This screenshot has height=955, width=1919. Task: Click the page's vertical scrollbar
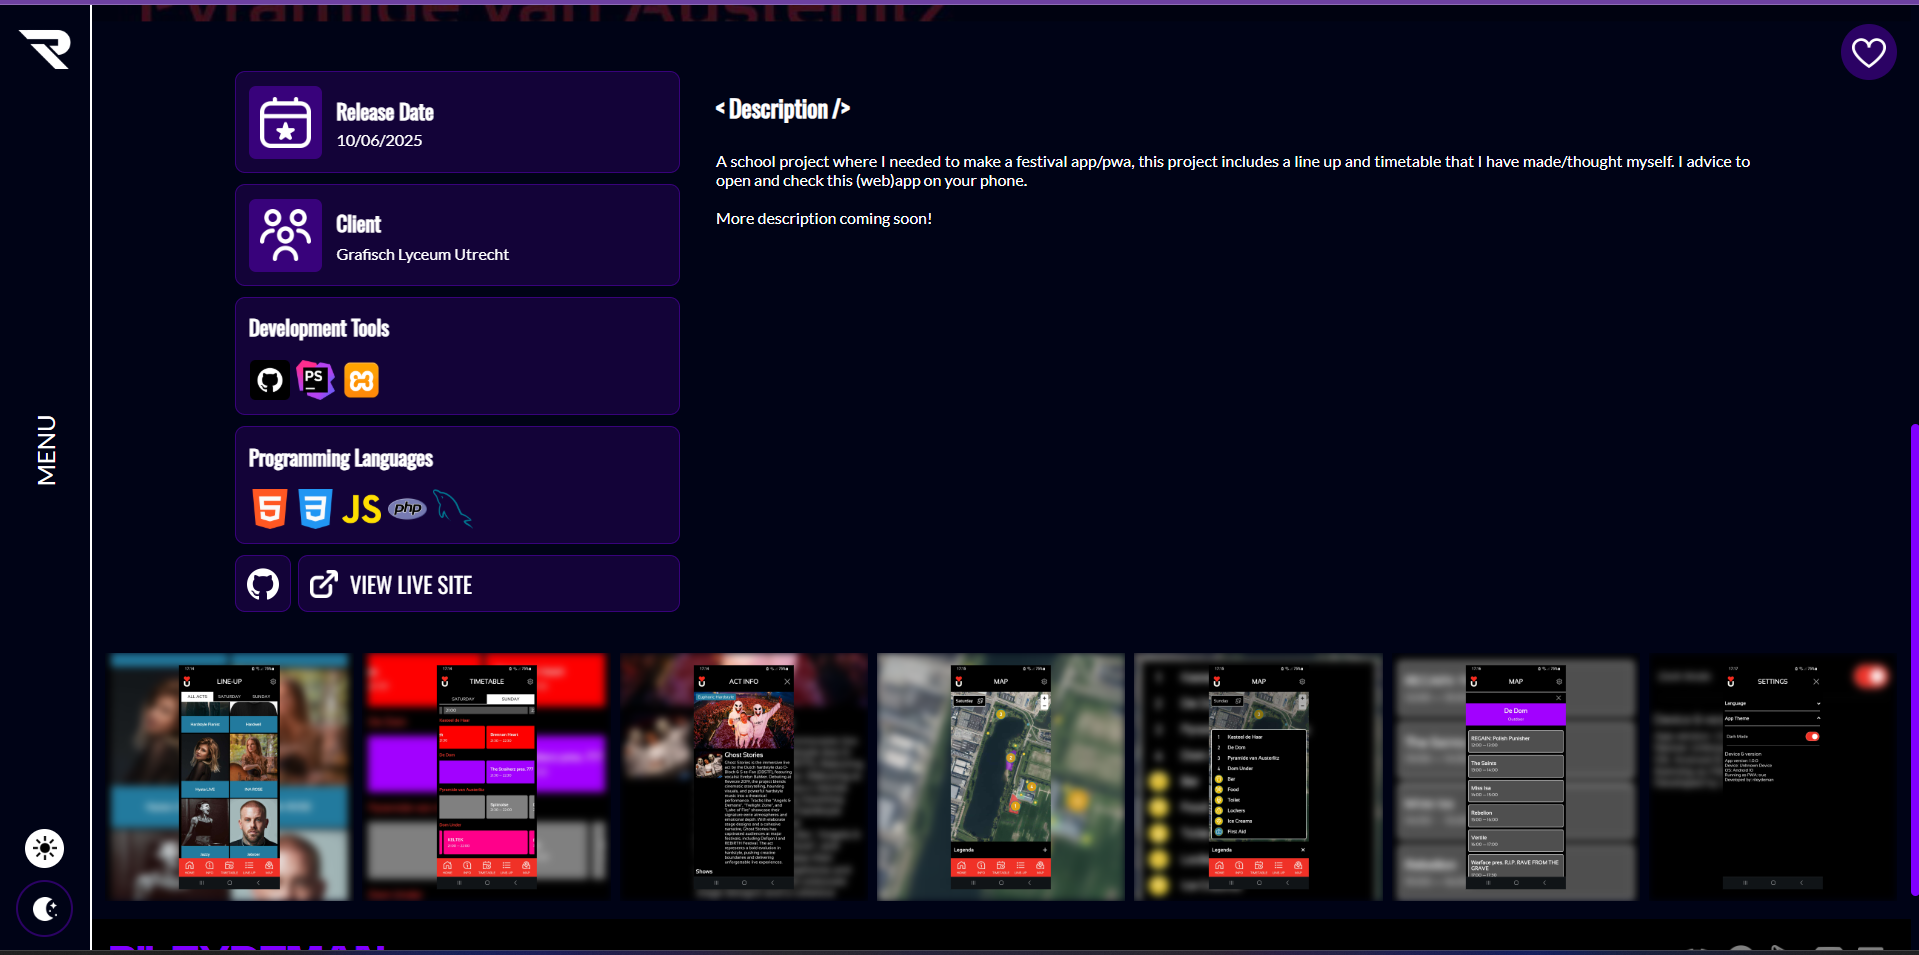(1913, 660)
